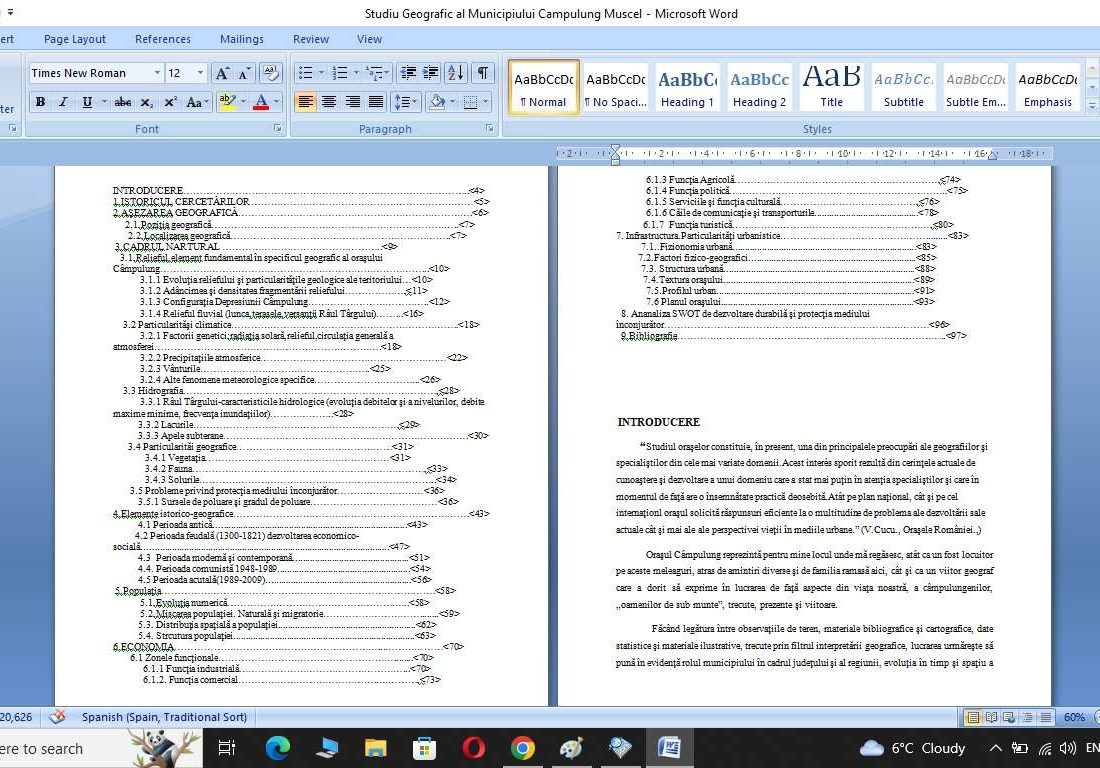
Task: Open the borders dropdown arrow
Action: tap(485, 102)
